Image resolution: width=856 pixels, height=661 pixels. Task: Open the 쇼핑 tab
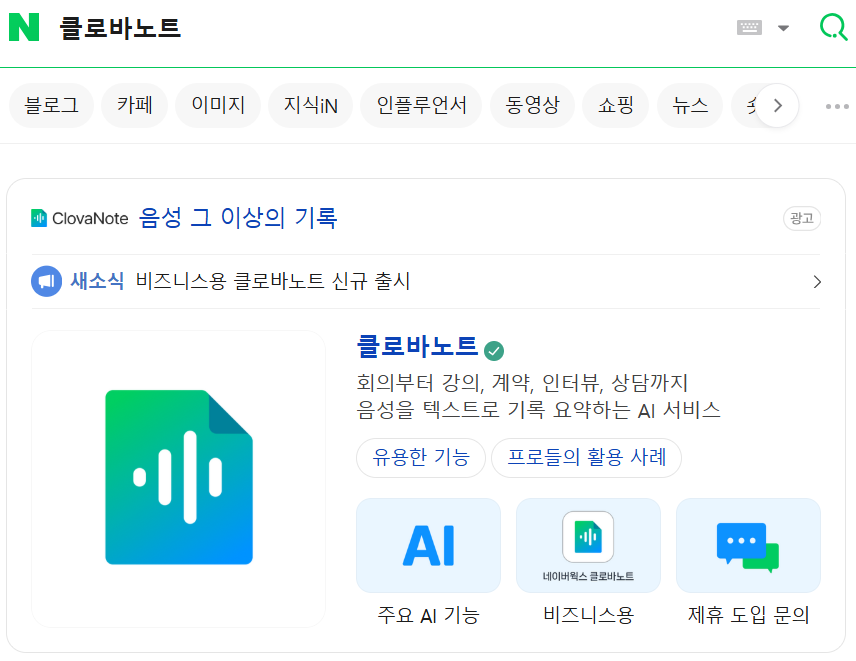615,105
